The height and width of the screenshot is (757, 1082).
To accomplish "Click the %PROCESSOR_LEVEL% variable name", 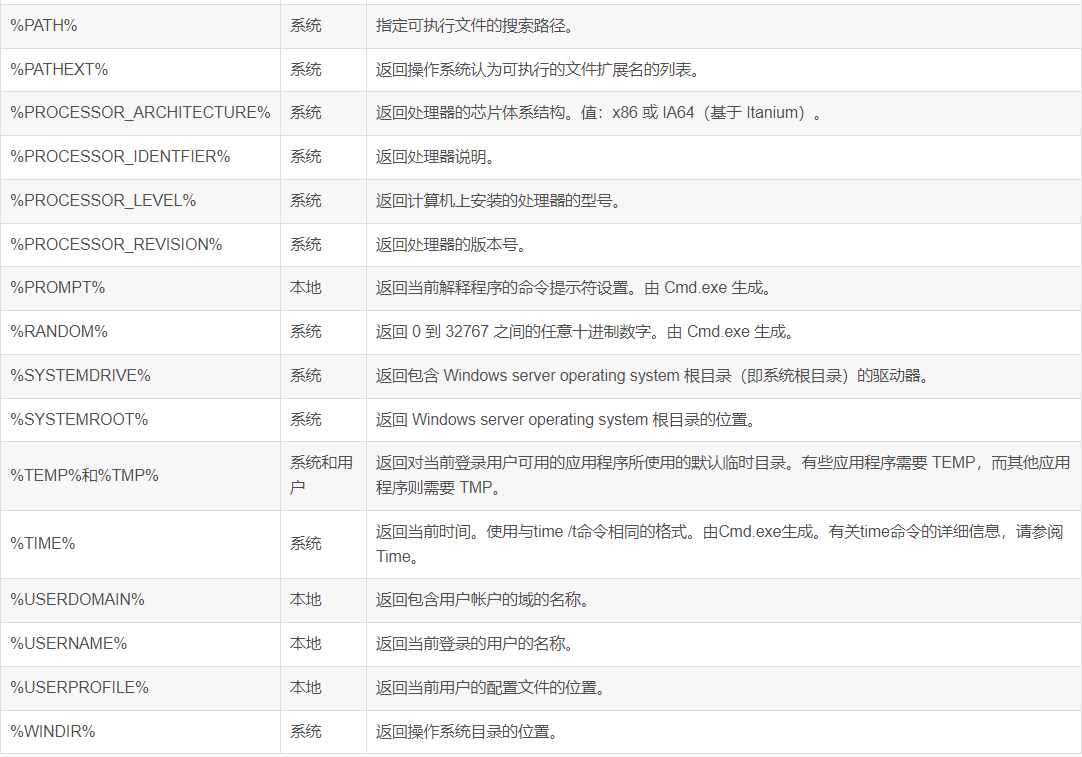I will [x=103, y=200].
